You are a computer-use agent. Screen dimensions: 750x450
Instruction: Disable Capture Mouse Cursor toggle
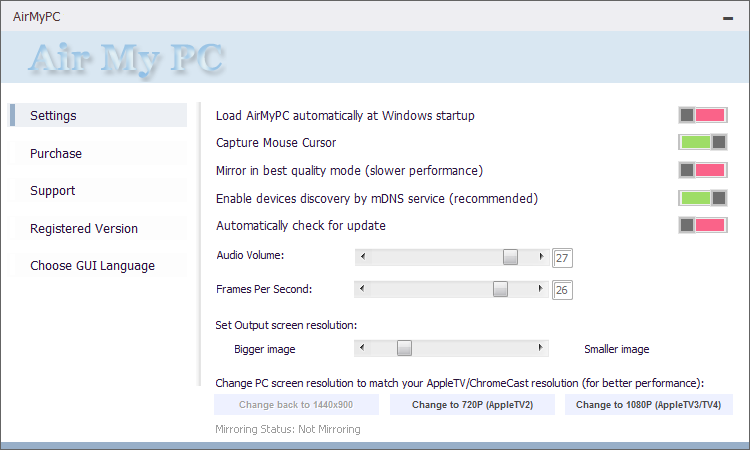tap(703, 142)
